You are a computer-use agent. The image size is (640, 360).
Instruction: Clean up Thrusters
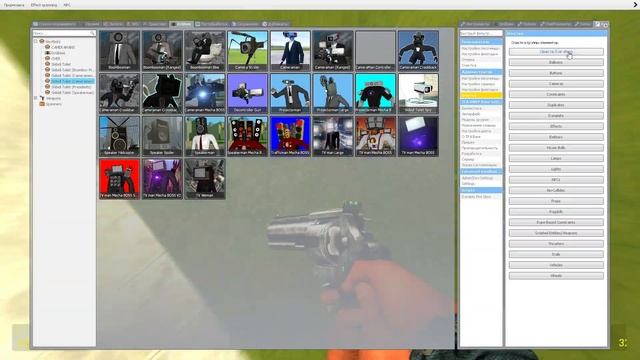(556, 244)
